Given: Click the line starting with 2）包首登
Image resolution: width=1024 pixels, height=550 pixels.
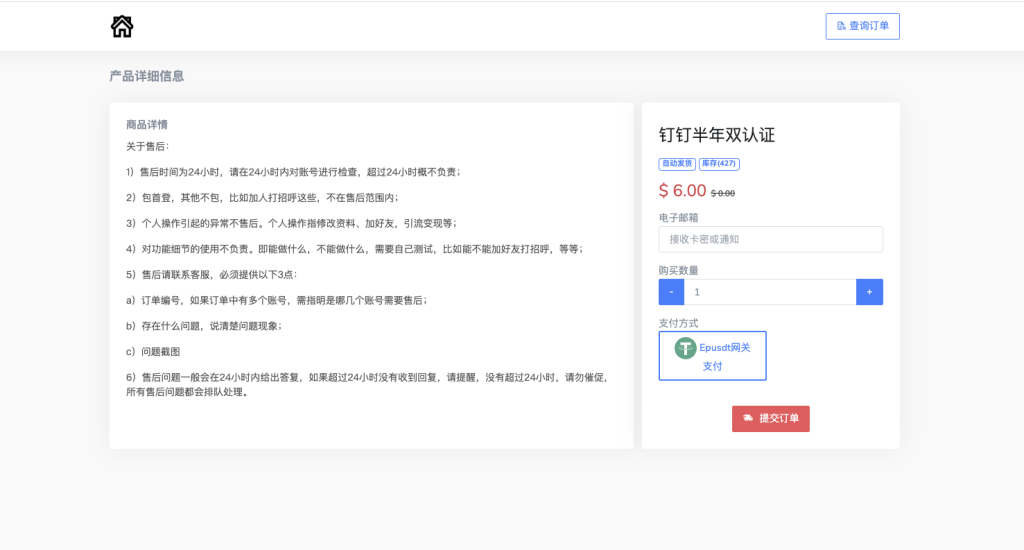Looking at the screenshot, I should coord(263,197).
